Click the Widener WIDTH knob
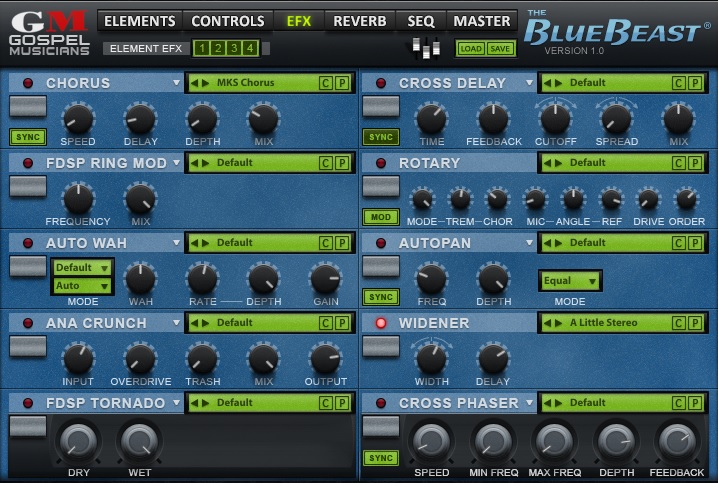718x483 pixels. (431, 359)
